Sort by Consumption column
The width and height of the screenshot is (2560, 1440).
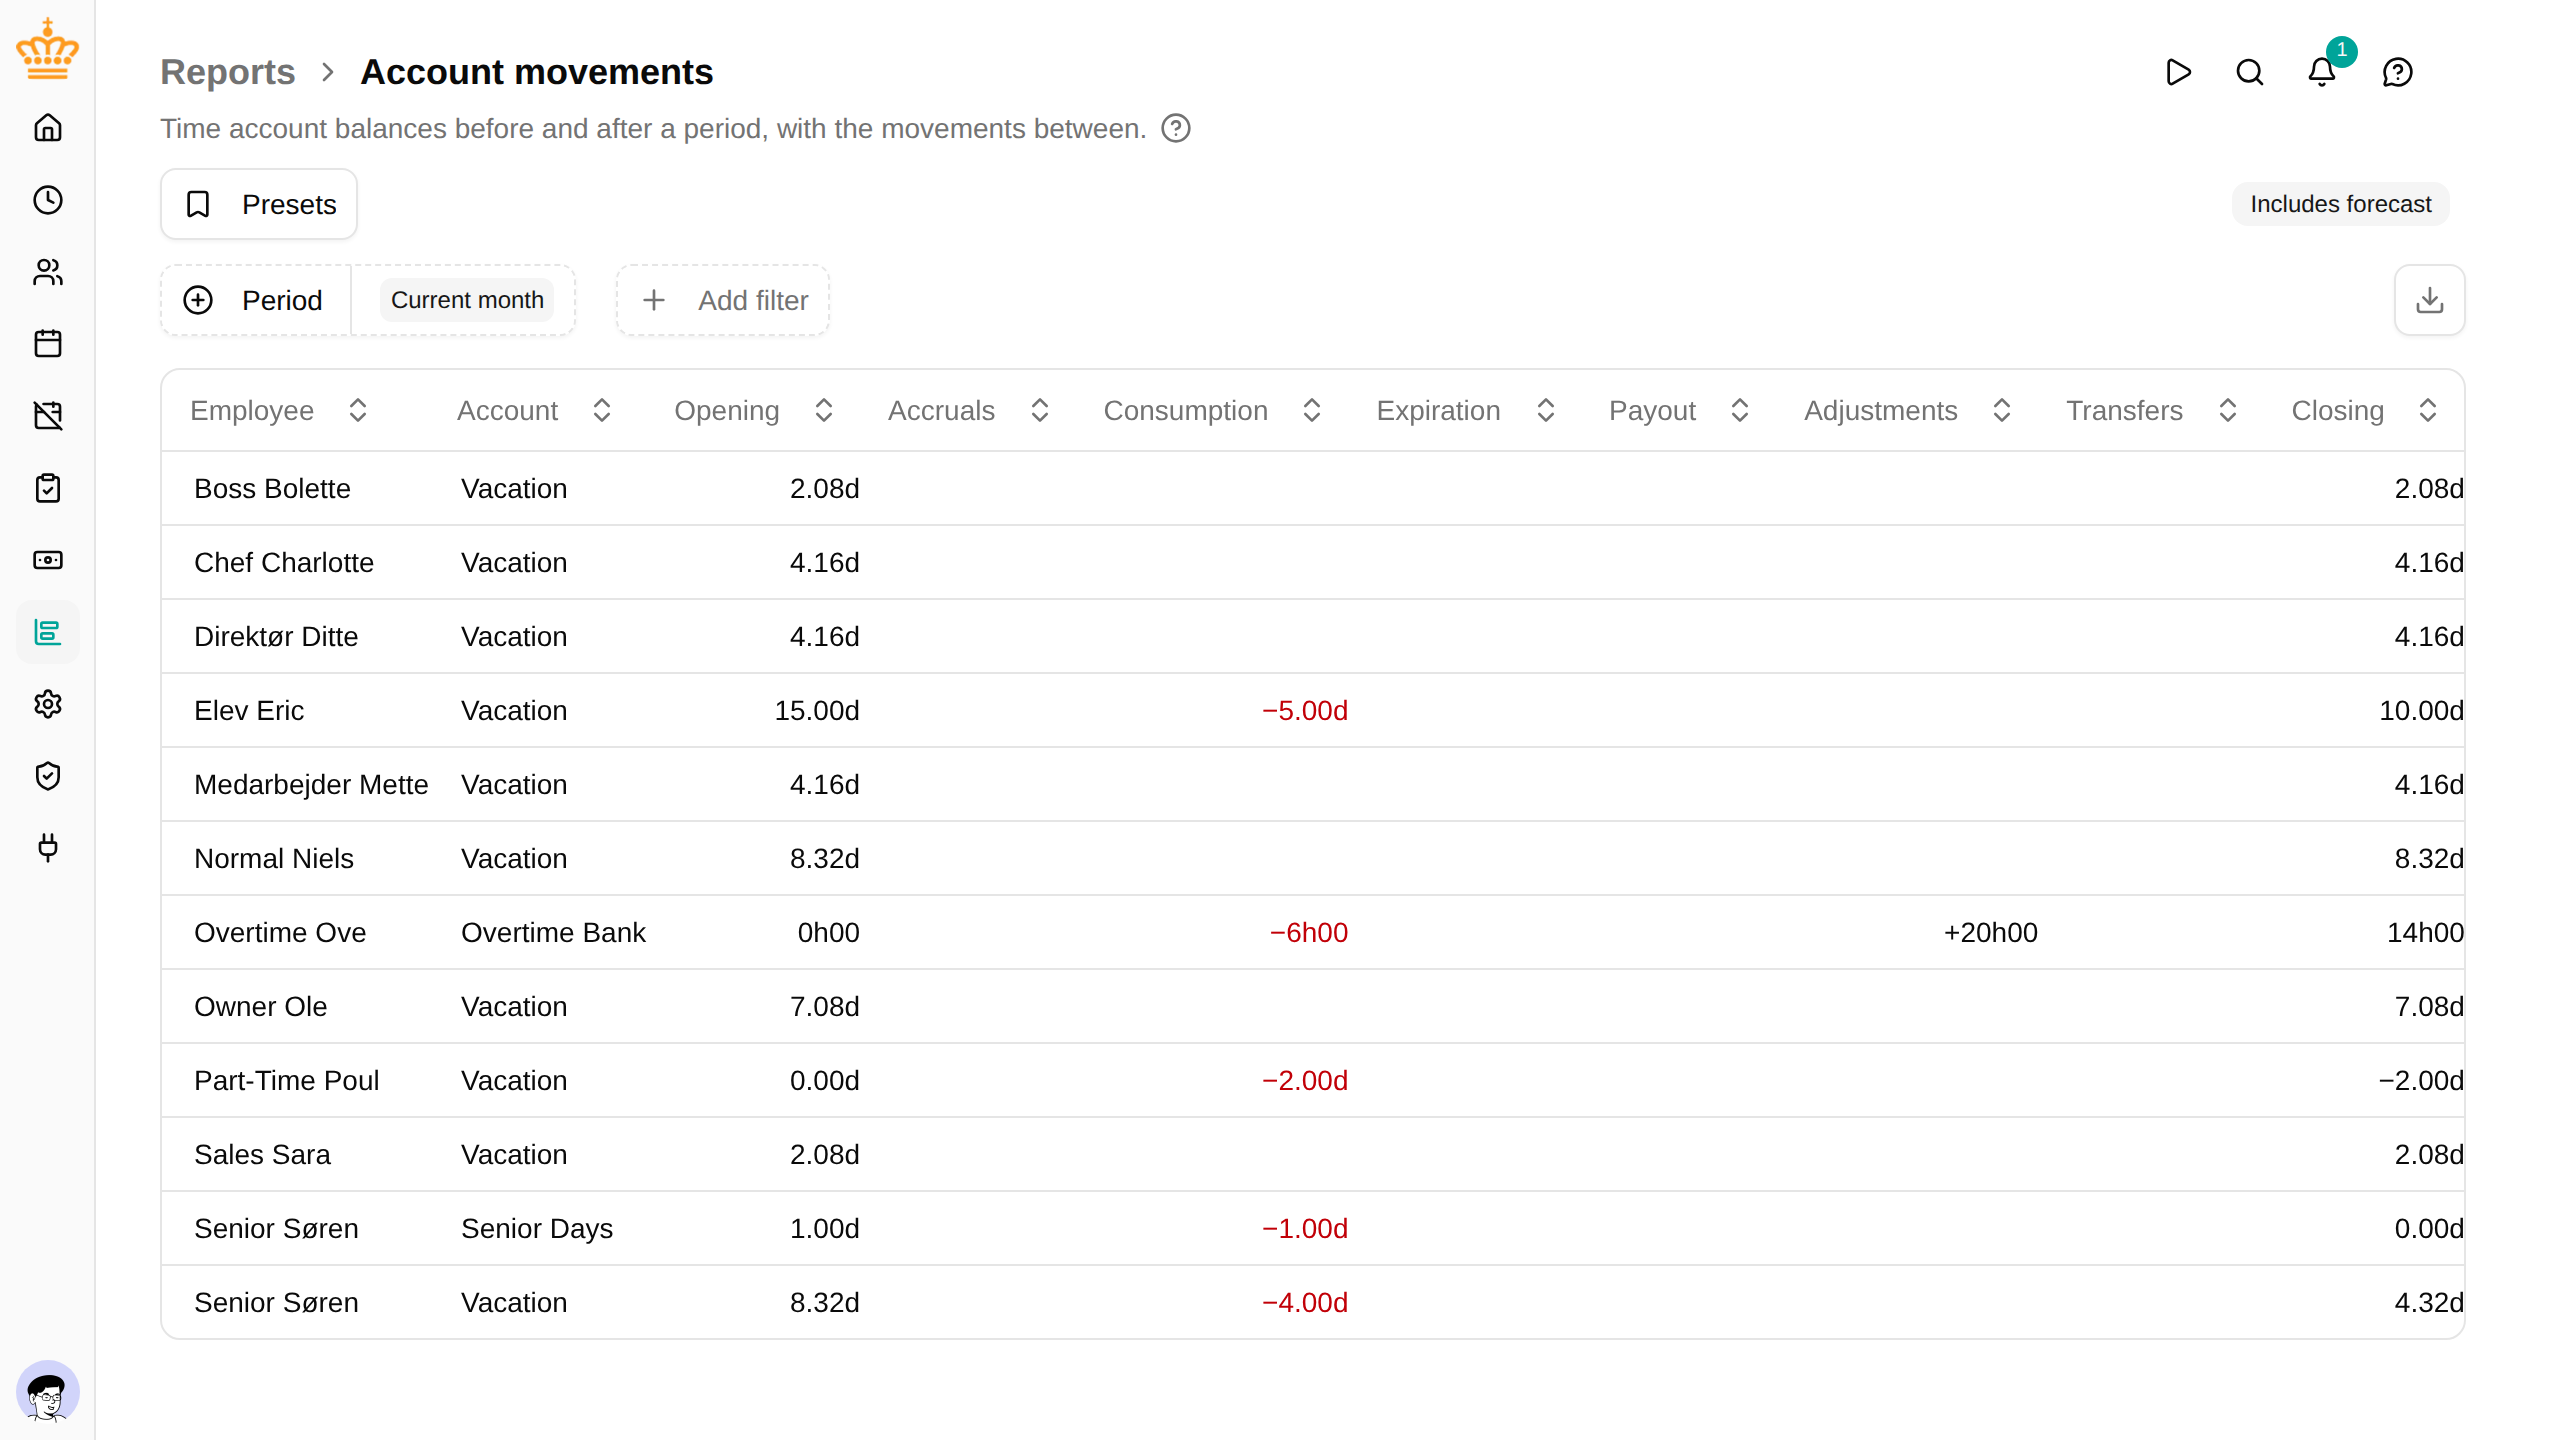pyautogui.click(x=1212, y=410)
